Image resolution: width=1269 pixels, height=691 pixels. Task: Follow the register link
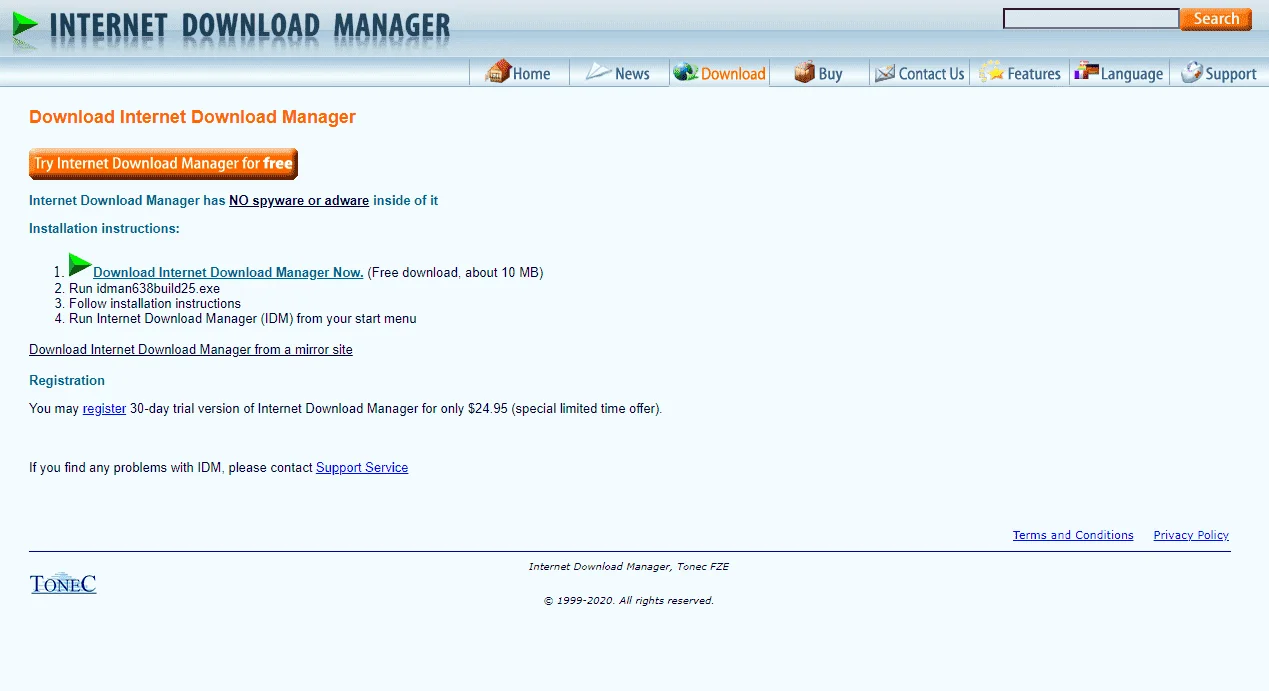click(x=104, y=409)
